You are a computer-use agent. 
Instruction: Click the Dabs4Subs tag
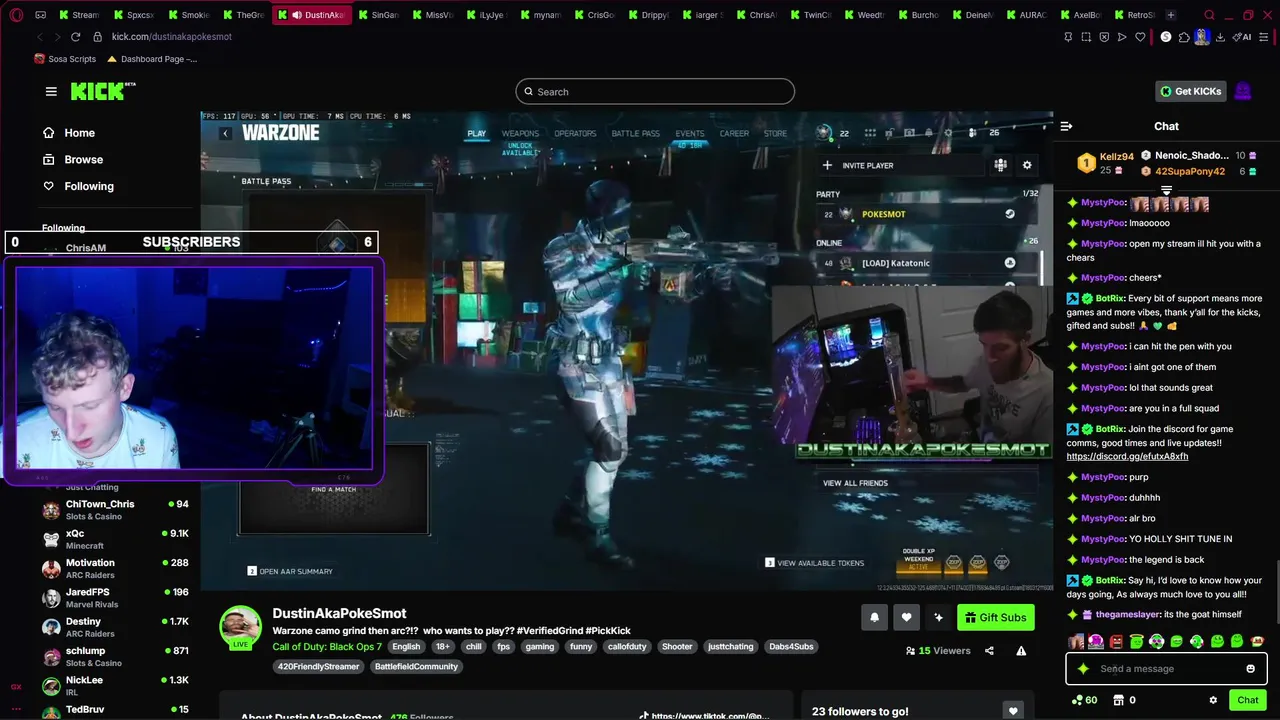click(x=791, y=647)
